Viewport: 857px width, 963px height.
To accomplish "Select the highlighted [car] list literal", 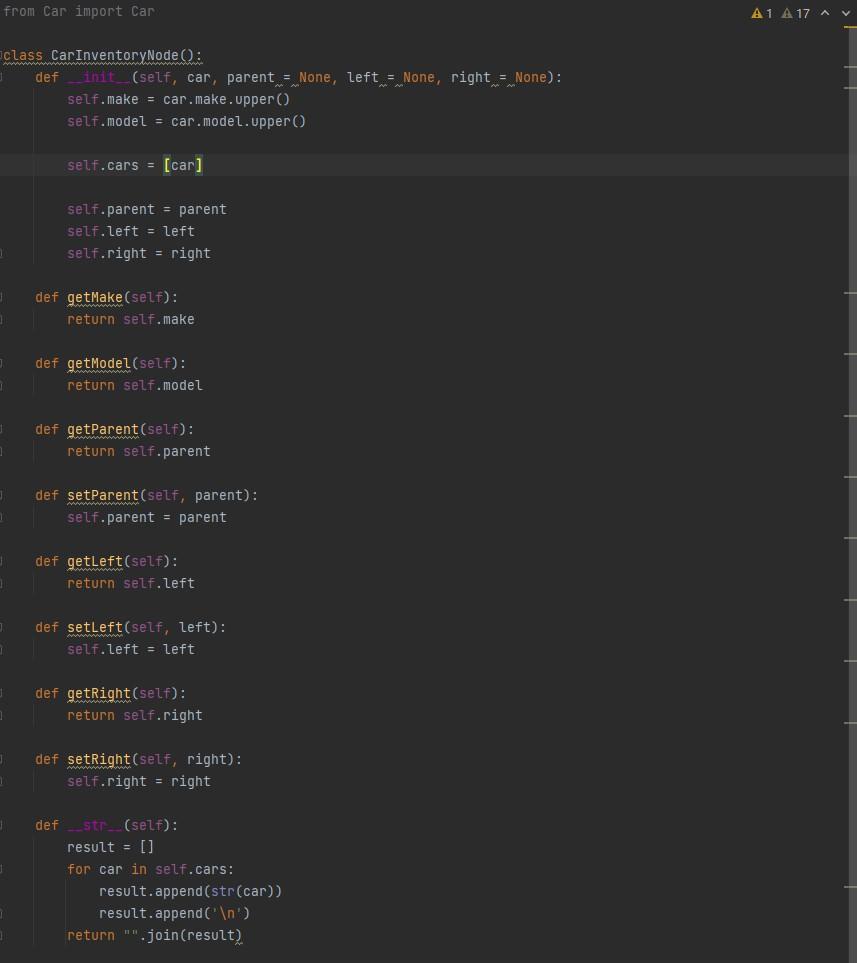I will pyautogui.click(x=183, y=165).
